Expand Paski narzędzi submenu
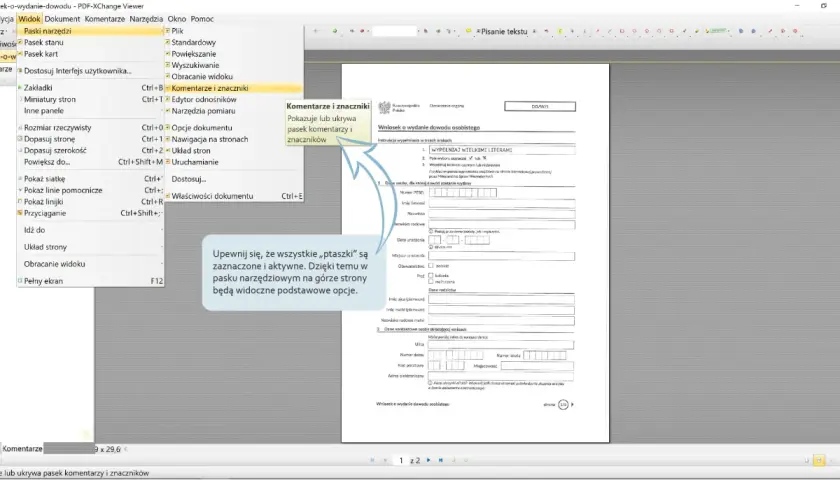 point(90,31)
